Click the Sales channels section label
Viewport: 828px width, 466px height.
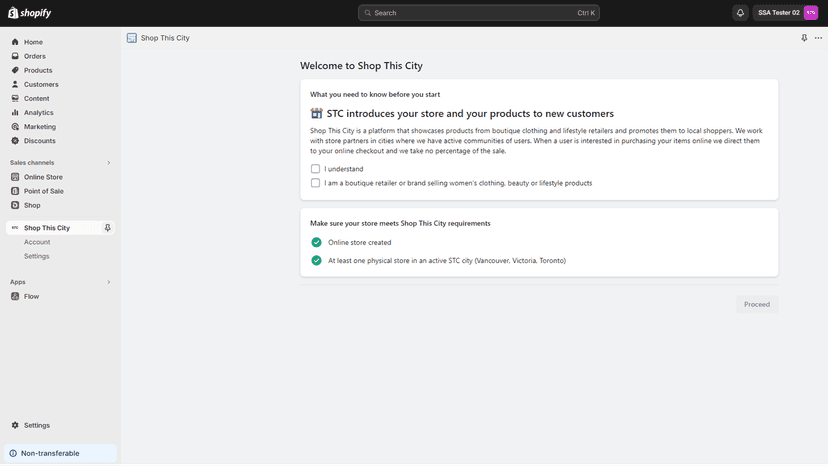32,163
